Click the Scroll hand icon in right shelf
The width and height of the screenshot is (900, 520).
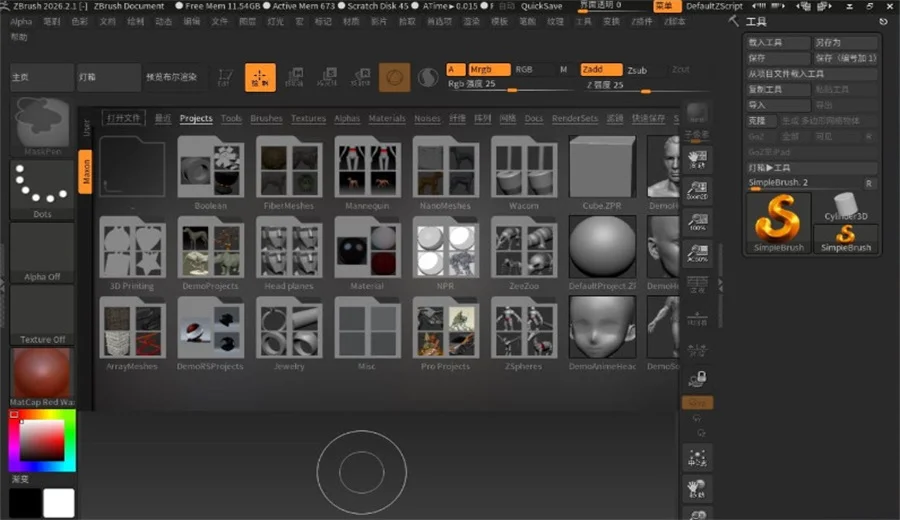pyautogui.click(x=697, y=160)
